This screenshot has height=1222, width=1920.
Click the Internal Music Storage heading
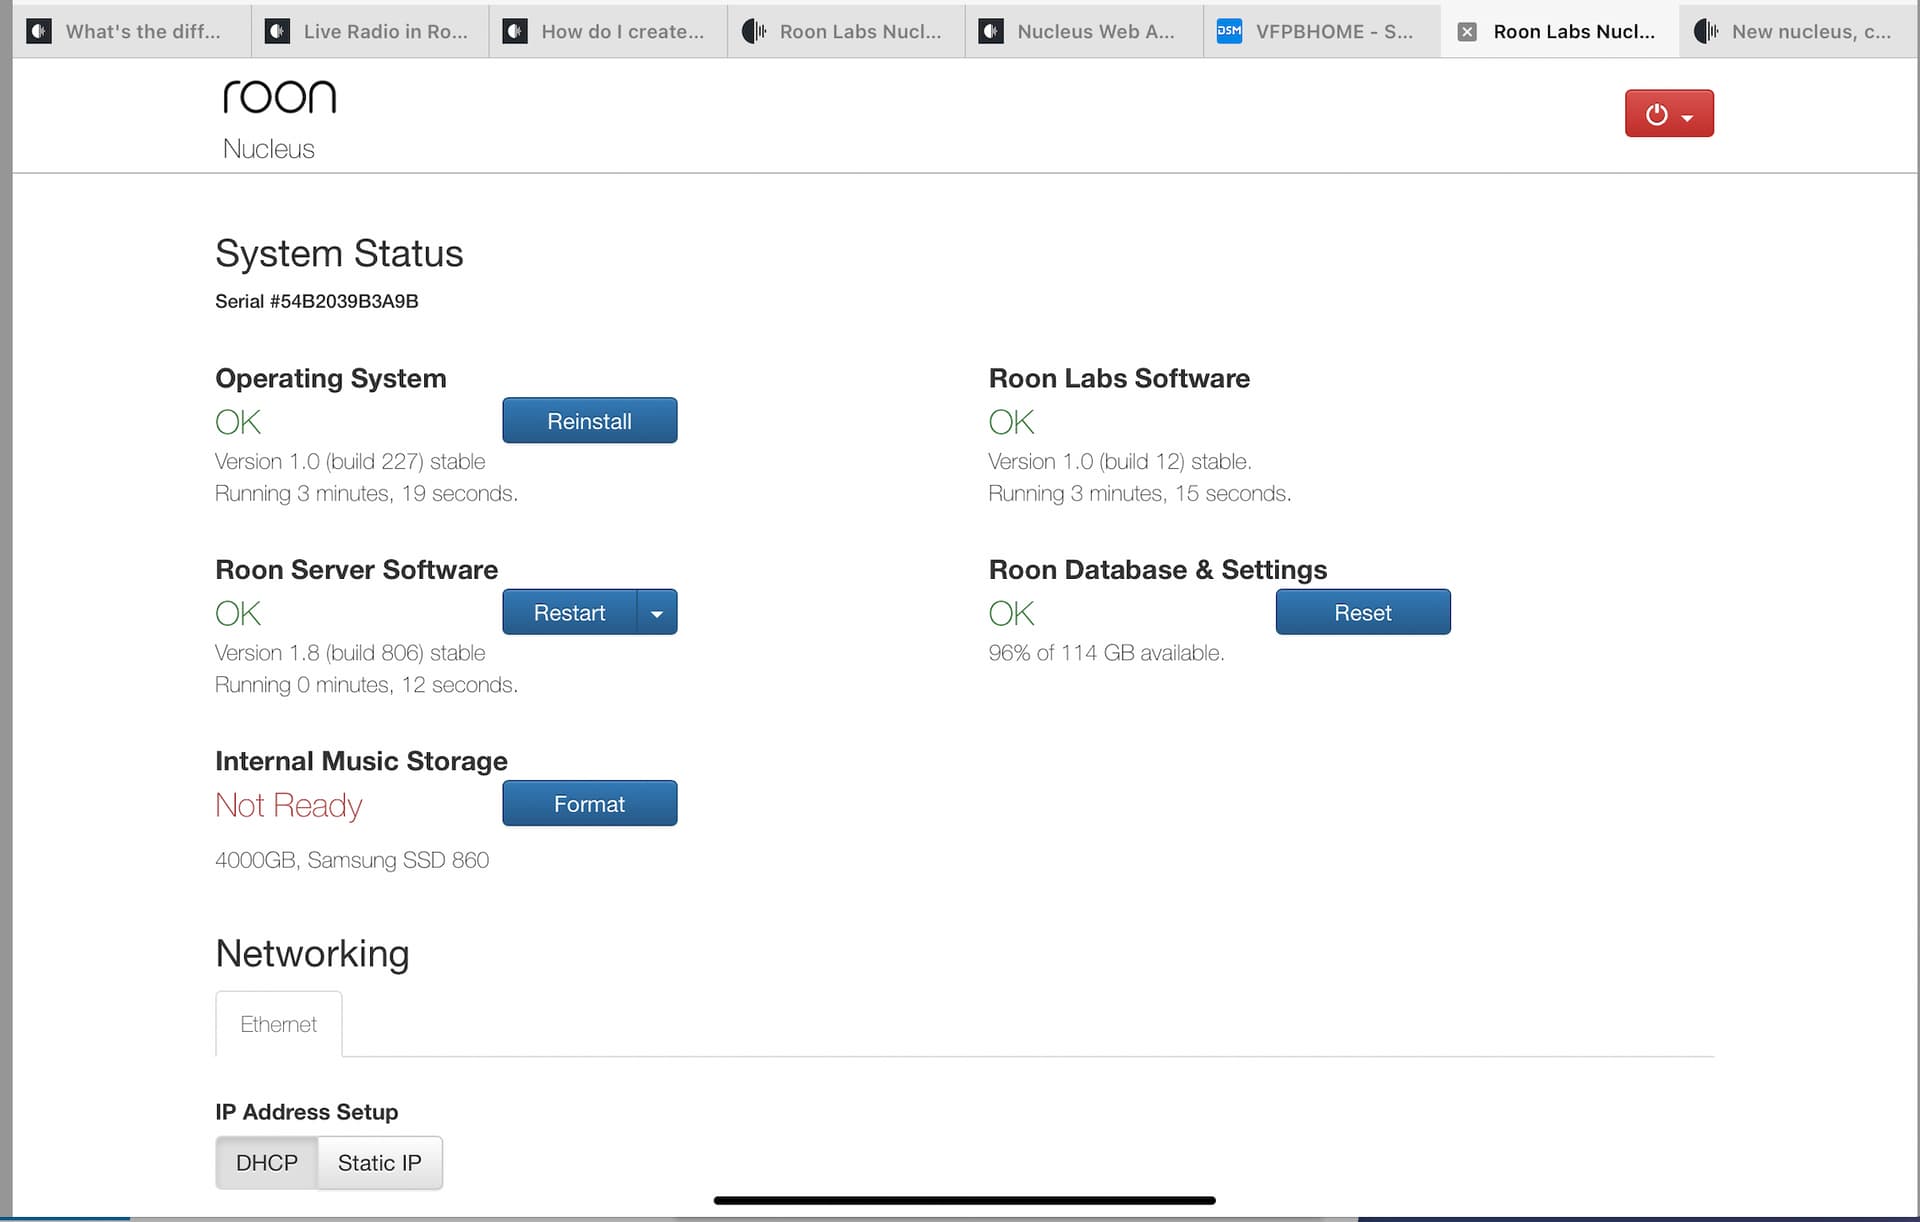tap(361, 761)
